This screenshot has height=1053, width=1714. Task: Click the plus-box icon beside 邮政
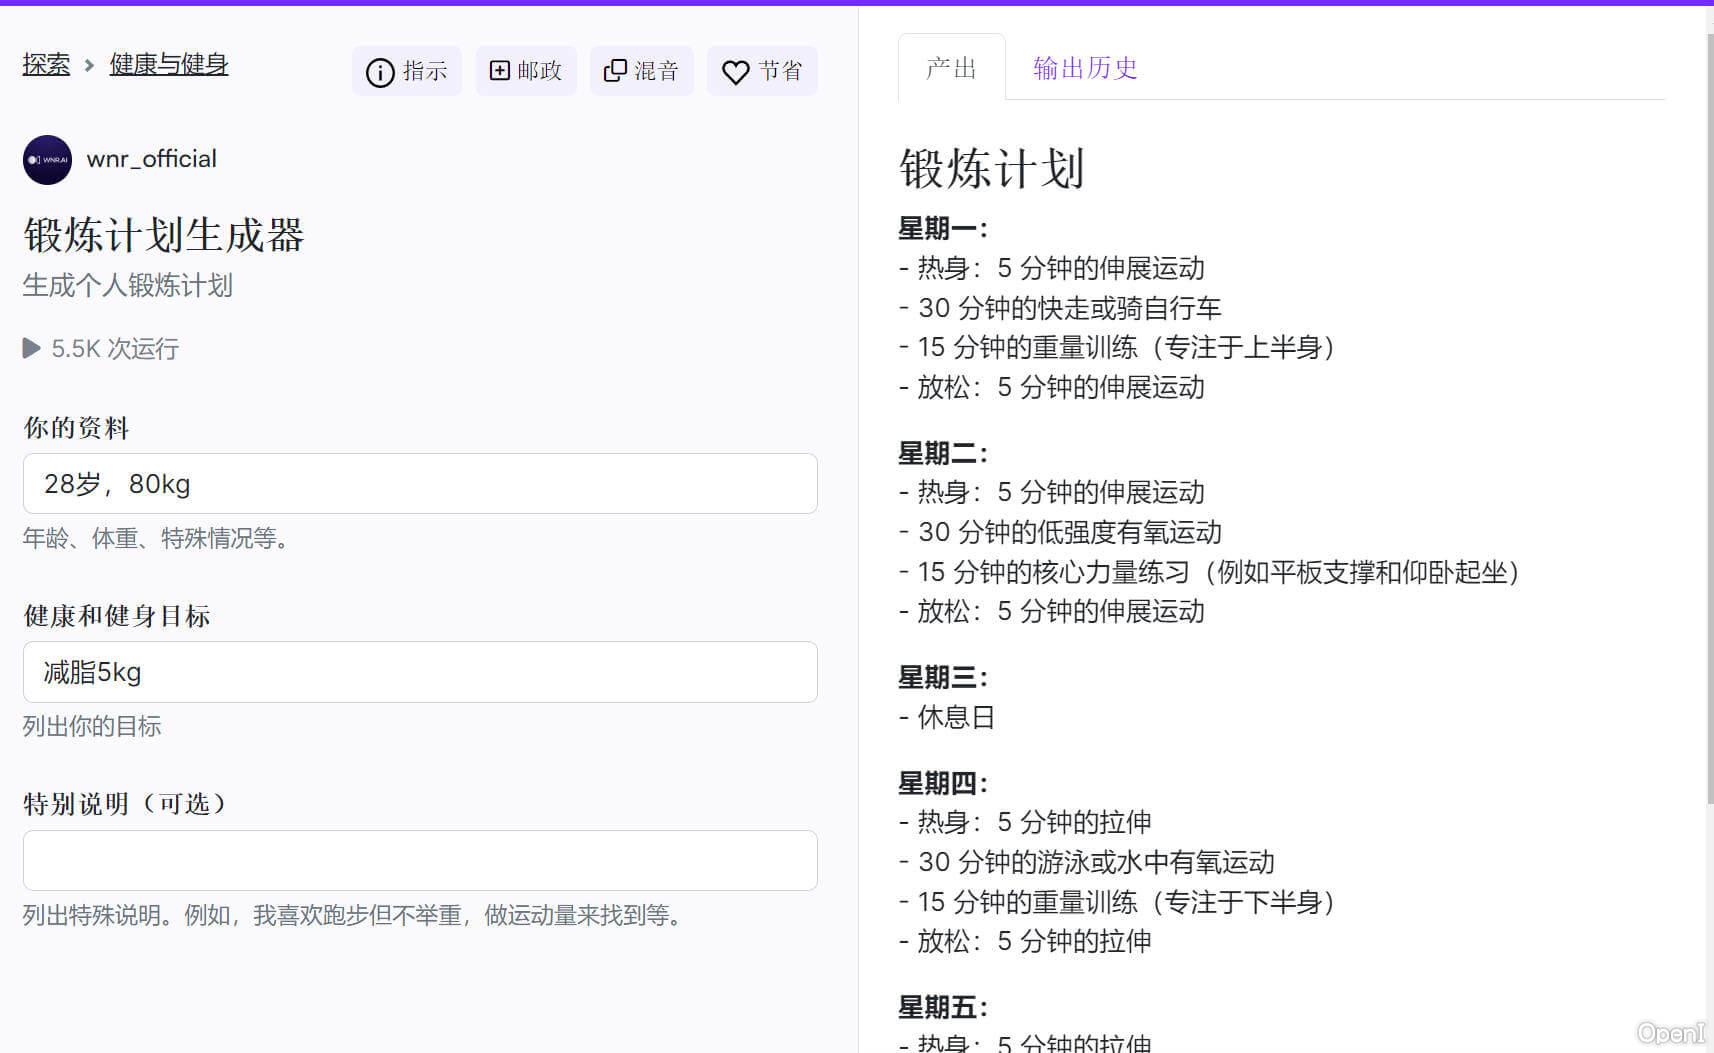coord(499,71)
